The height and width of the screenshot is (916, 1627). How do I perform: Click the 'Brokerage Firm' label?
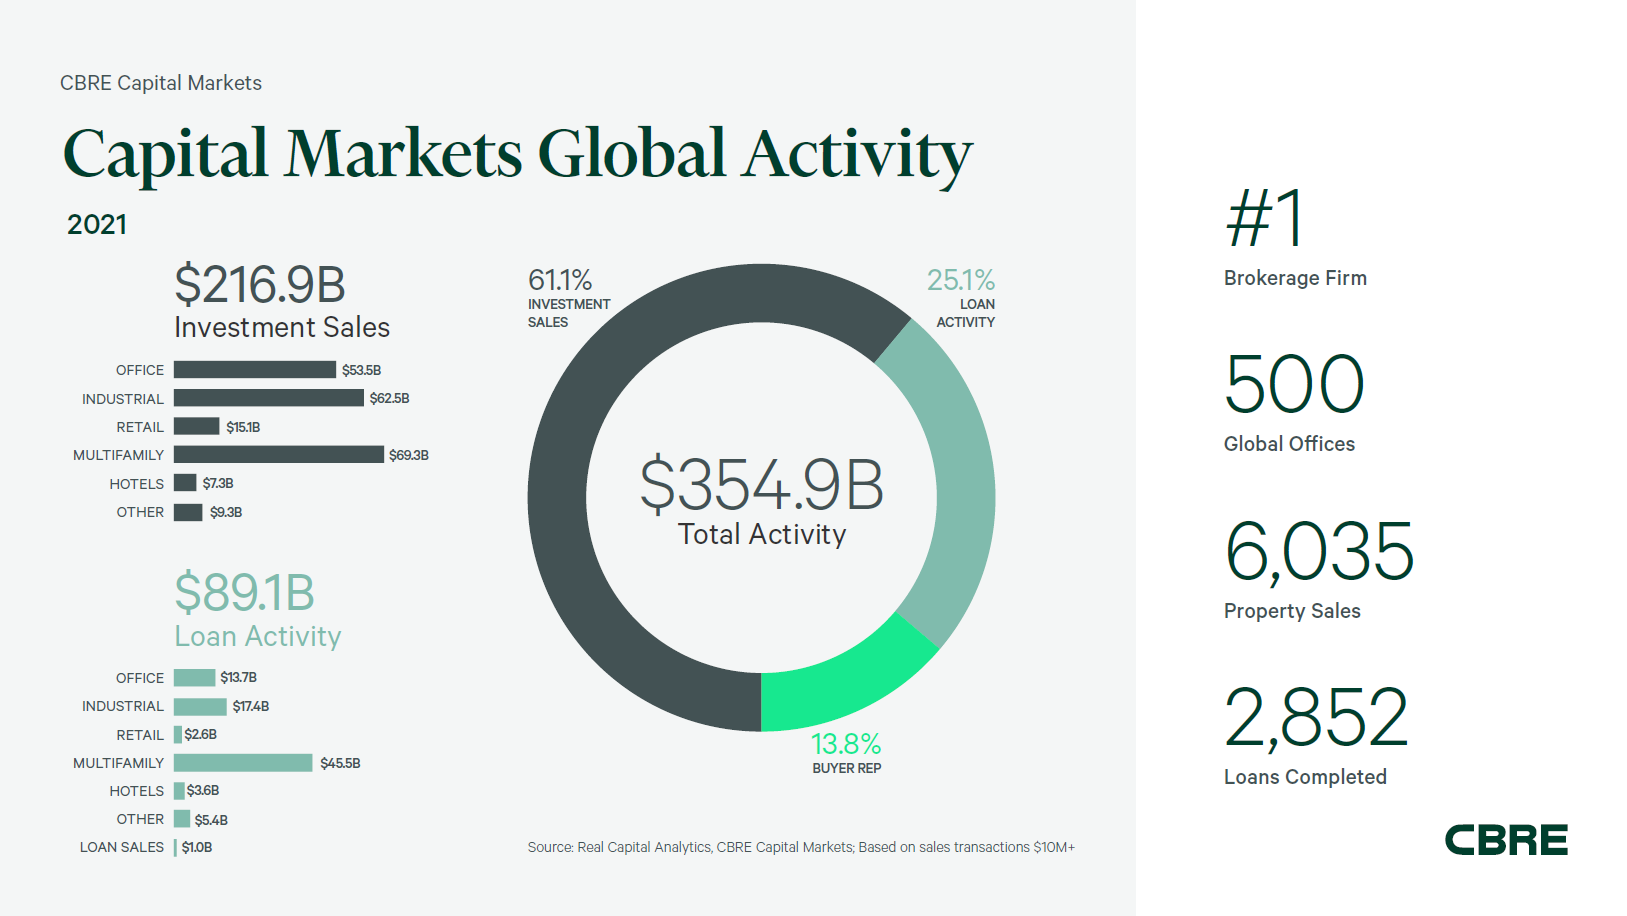click(x=1295, y=278)
